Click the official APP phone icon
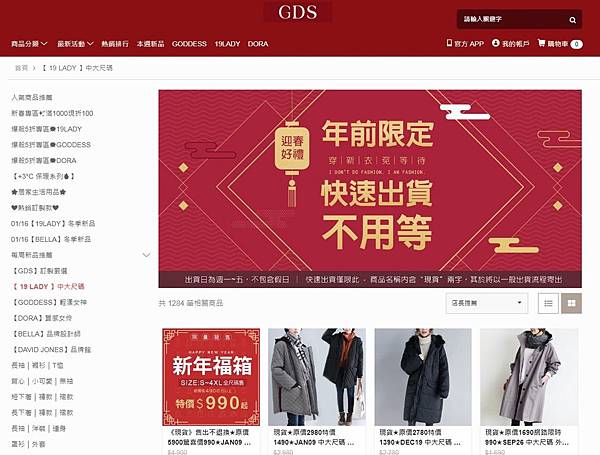Image resolution: width=600 pixels, height=455 pixels. pyautogui.click(x=449, y=43)
